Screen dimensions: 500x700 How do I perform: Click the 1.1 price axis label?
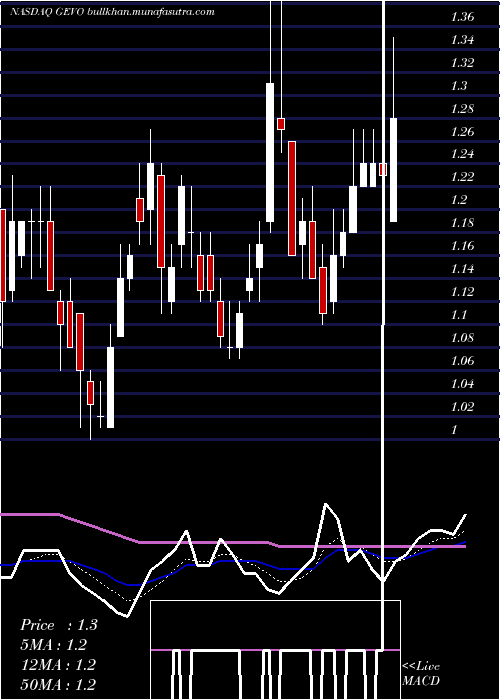[x=459, y=315]
